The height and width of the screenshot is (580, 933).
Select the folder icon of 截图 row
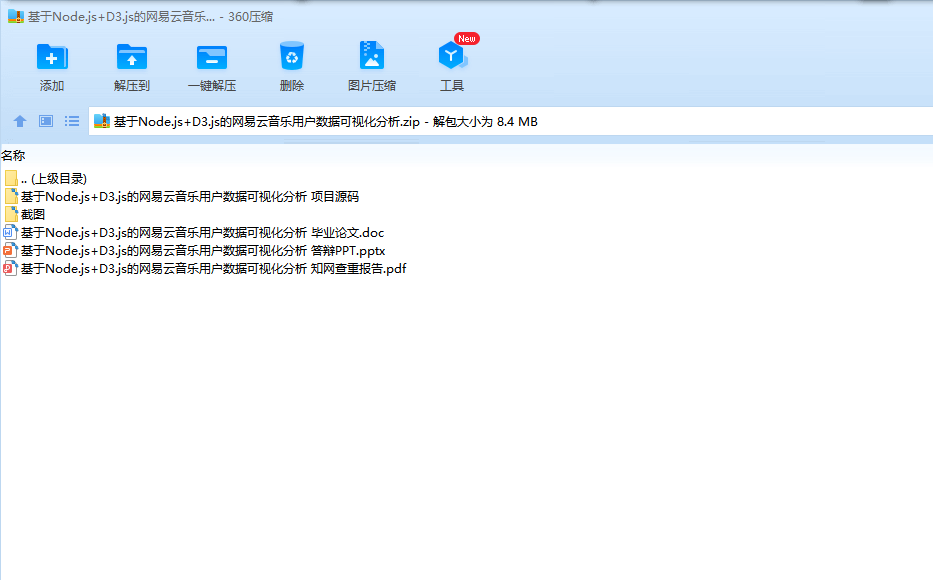[x=11, y=214]
